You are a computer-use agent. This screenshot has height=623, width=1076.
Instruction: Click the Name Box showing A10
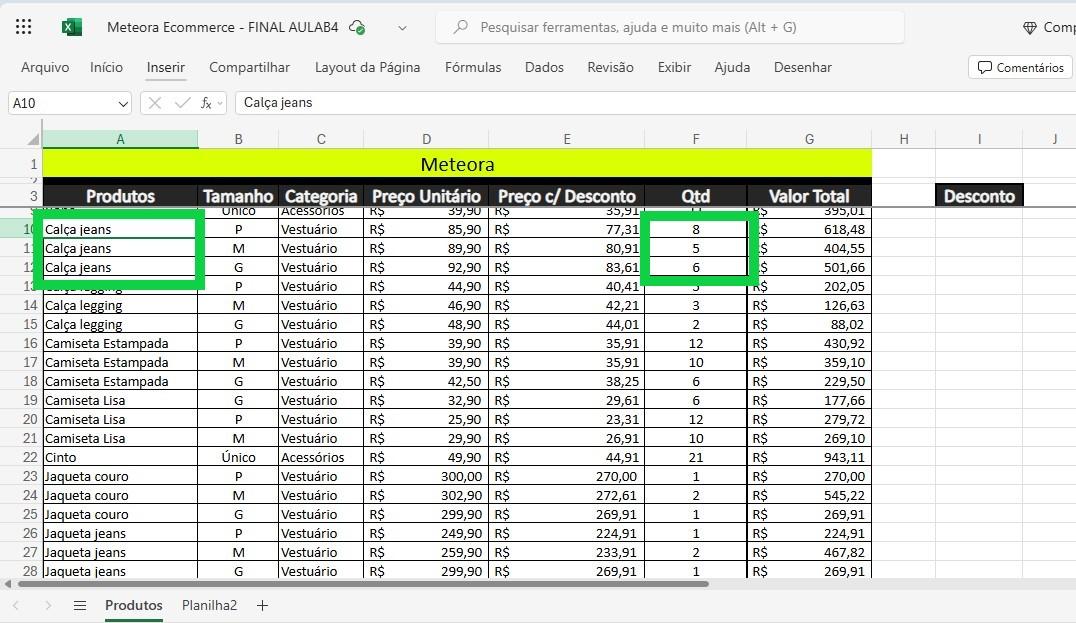[62, 103]
